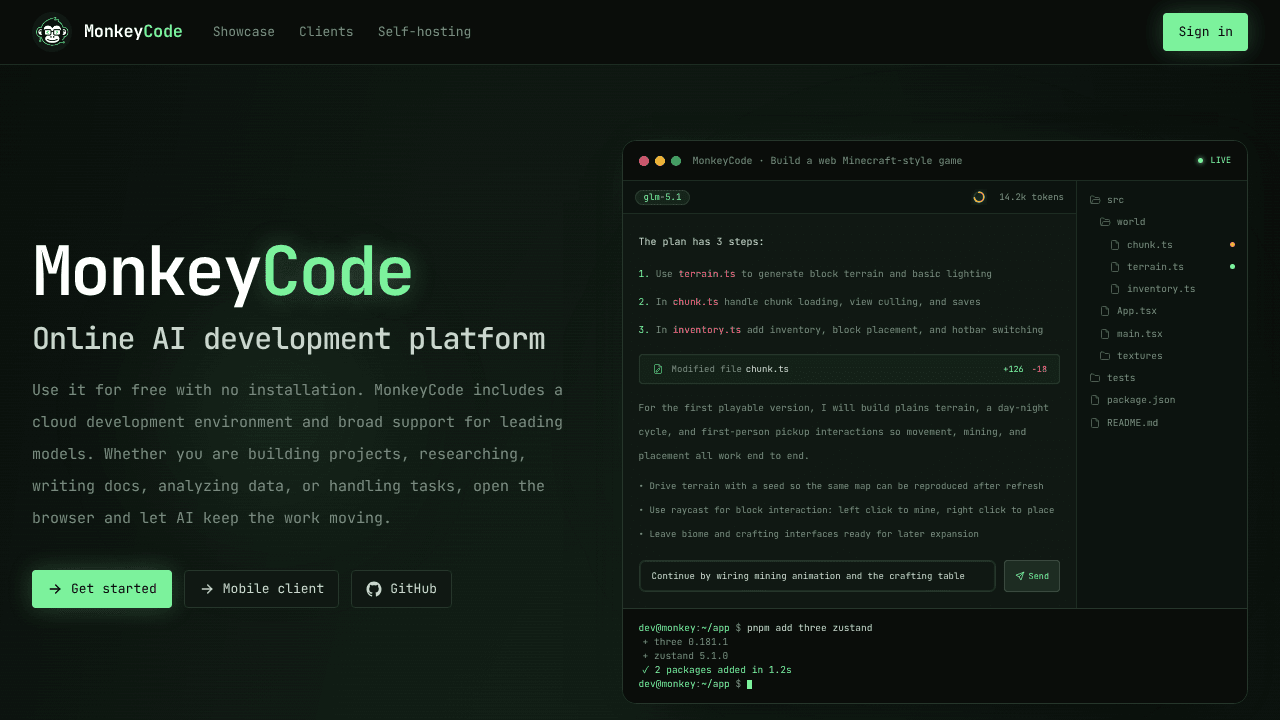This screenshot has width=1280, height=720.
Task: Click the terminal prompt cursor line
Action: [x=695, y=684]
